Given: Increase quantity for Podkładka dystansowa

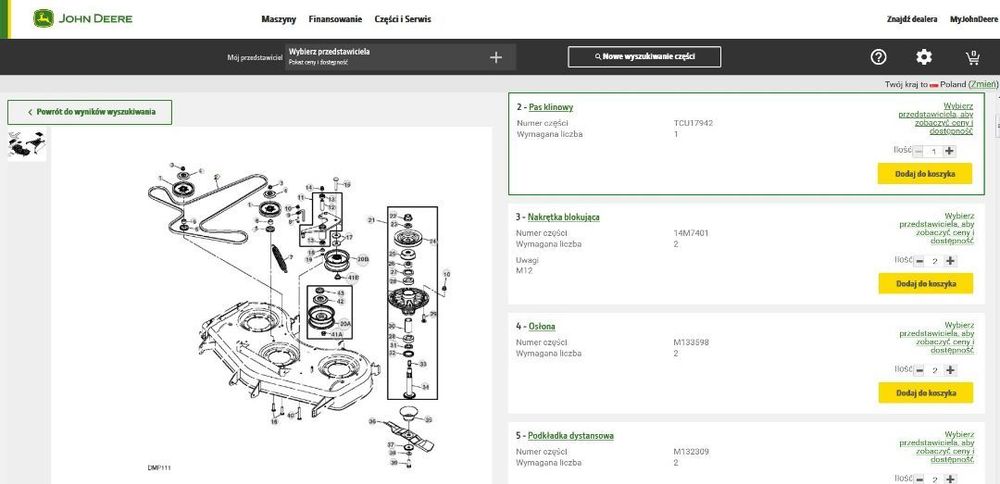Looking at the screenshot, I should coord(950,480).
